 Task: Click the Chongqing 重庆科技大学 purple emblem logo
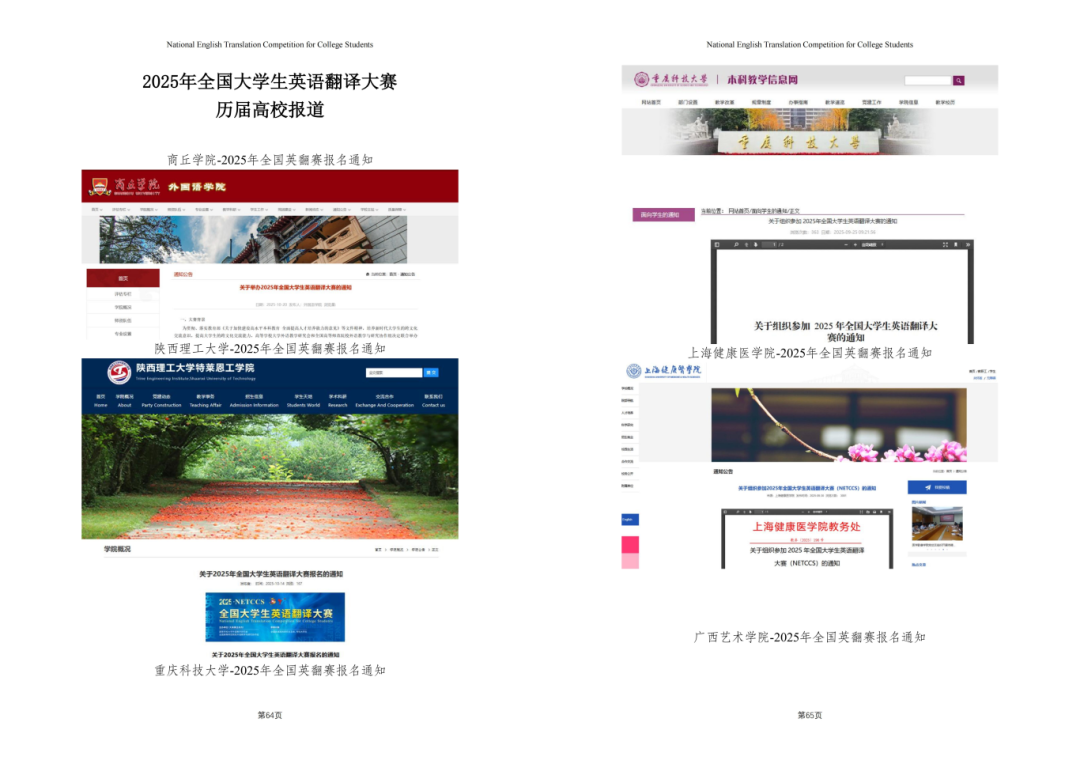coord(641,79)
